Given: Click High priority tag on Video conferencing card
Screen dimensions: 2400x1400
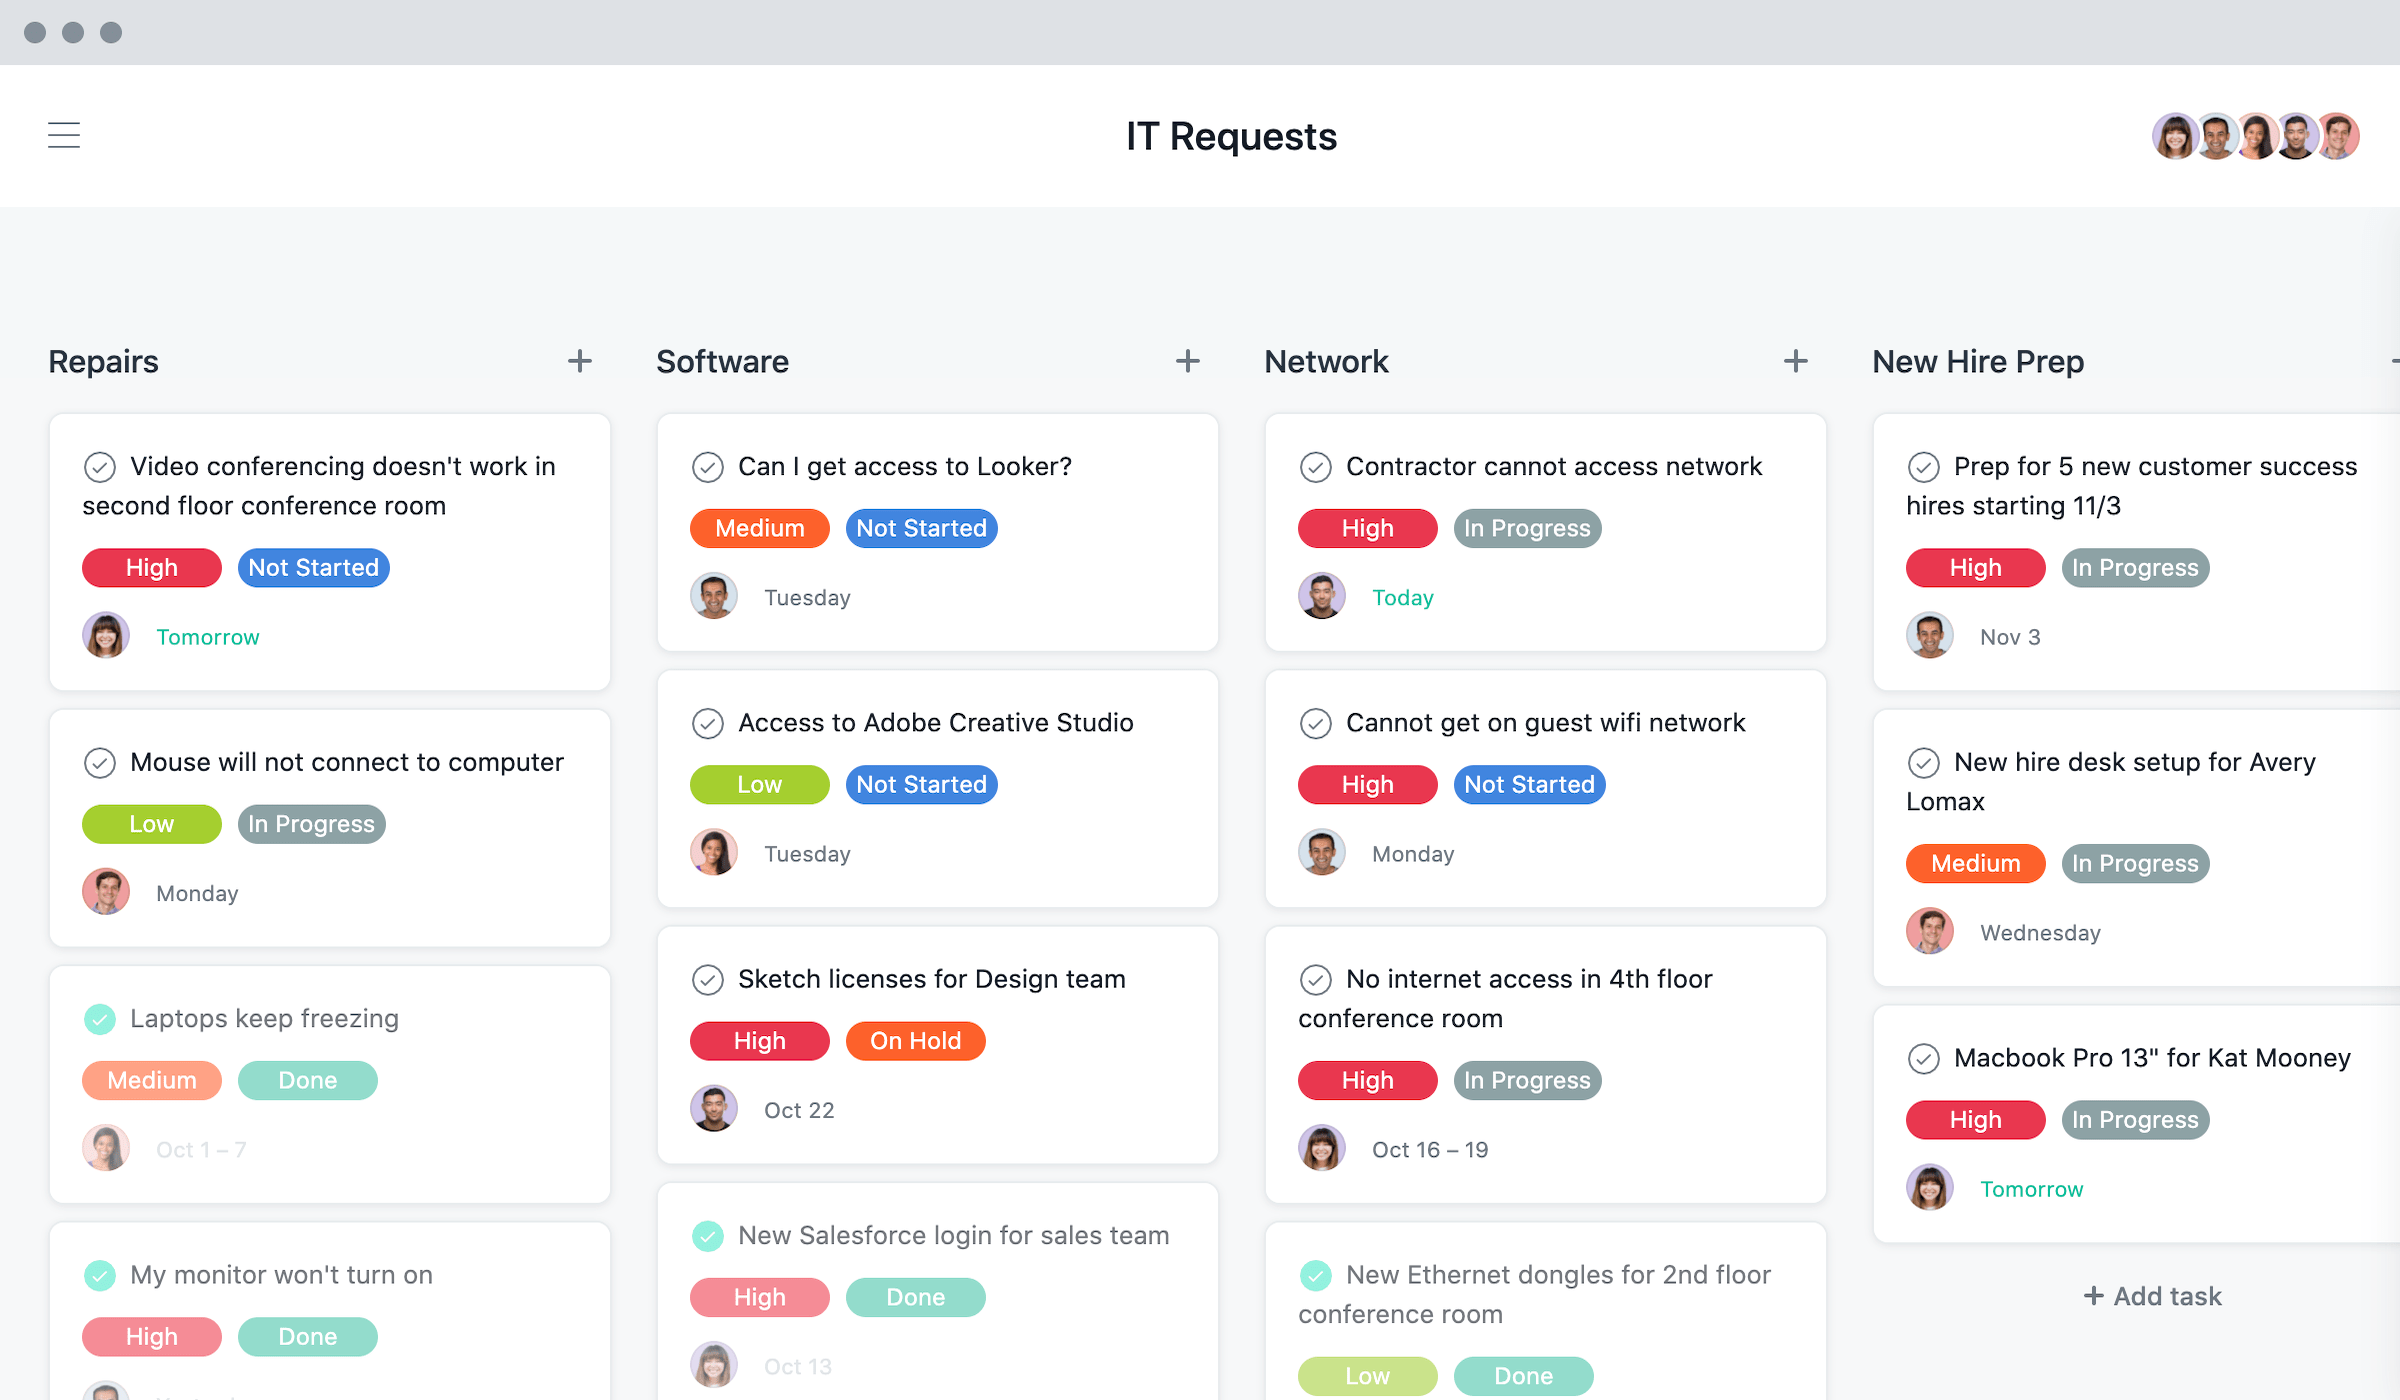Looking at the screenshot, I should tap(152, 567).
